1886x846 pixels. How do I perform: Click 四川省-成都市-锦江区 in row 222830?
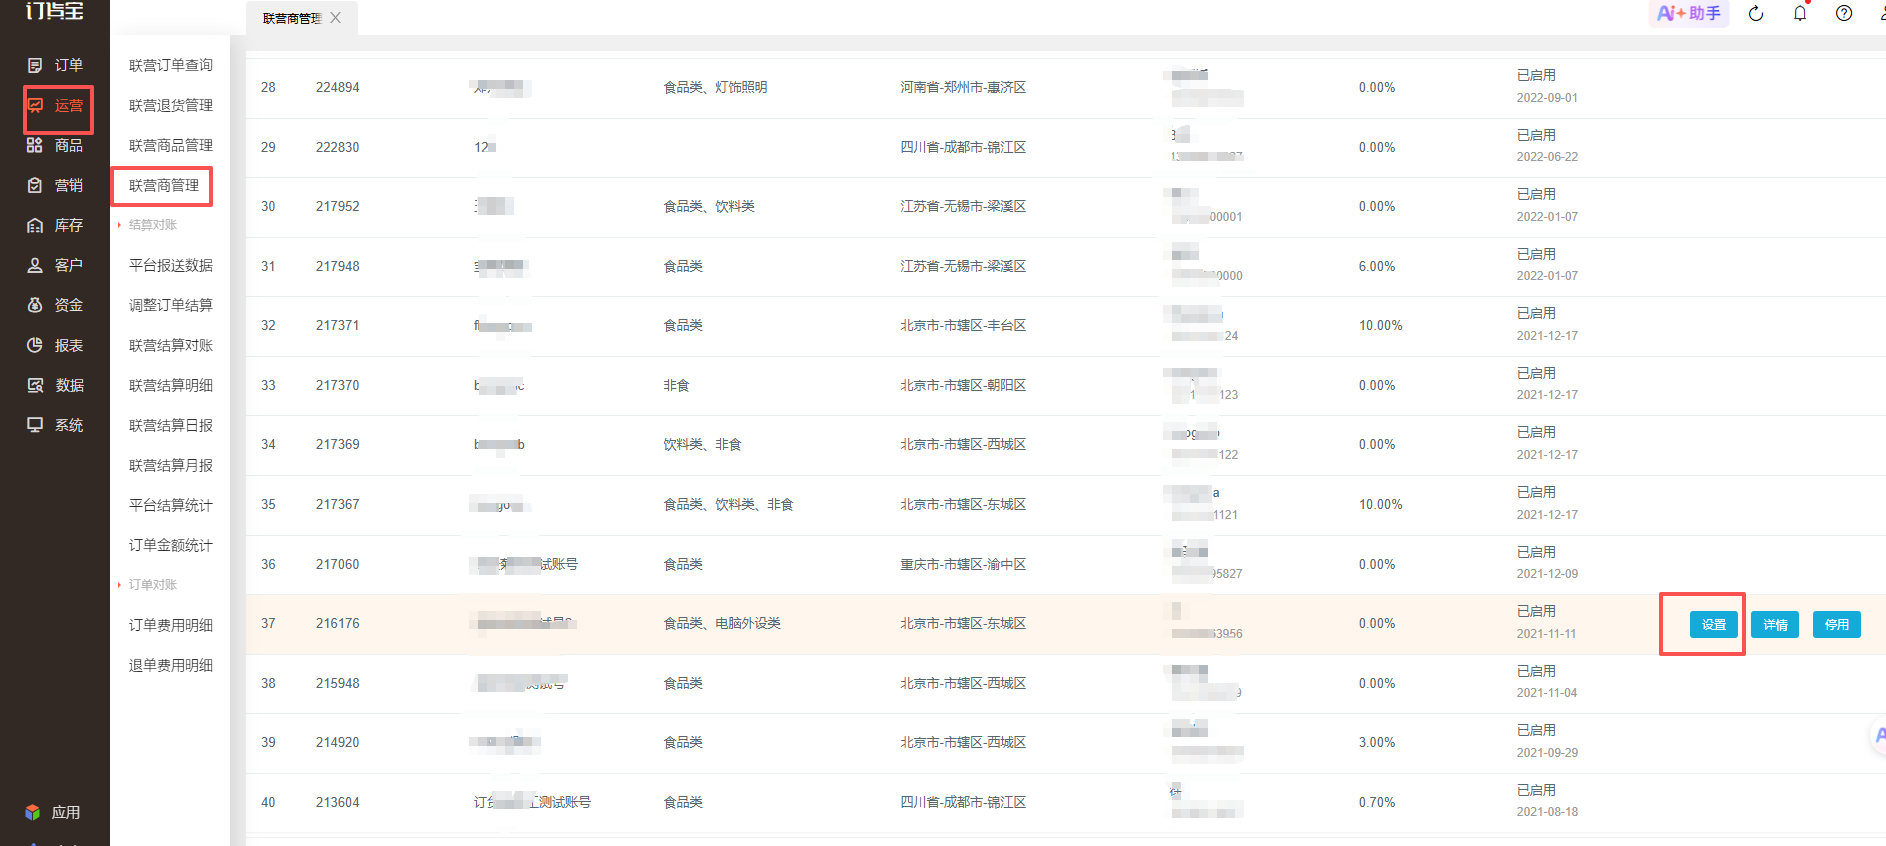tap(963, 147)
